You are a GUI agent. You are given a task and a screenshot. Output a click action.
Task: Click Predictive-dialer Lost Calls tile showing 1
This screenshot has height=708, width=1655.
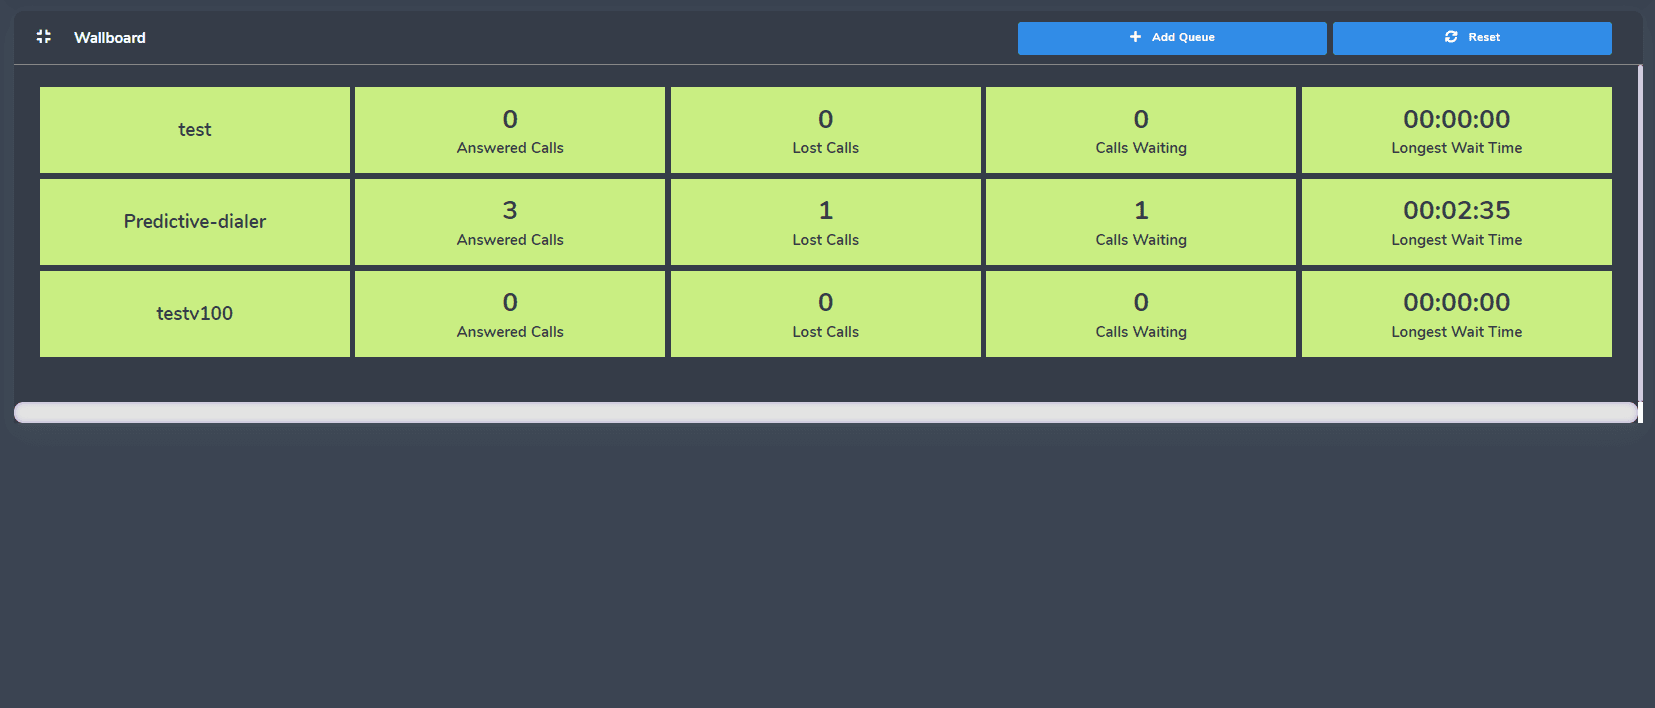(x=826, y=222)
